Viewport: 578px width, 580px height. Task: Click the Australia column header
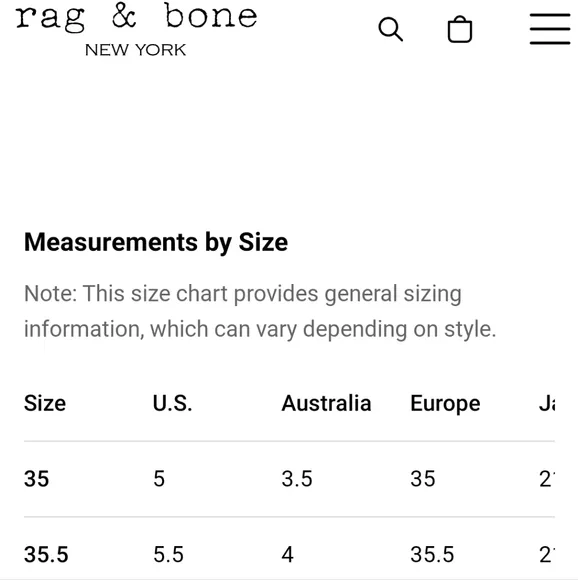(x=326, y=403)
